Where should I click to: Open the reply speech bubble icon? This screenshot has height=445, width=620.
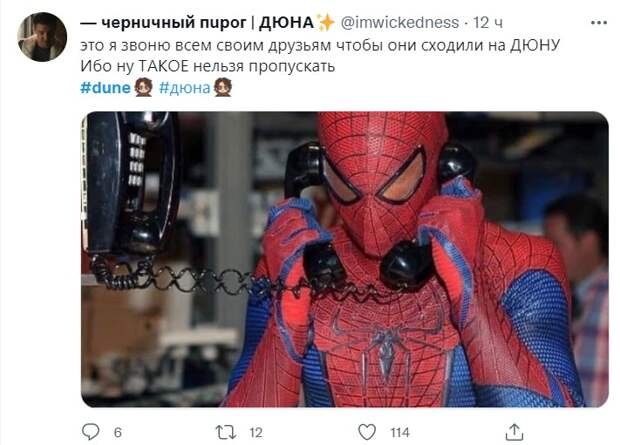[90, 432]
